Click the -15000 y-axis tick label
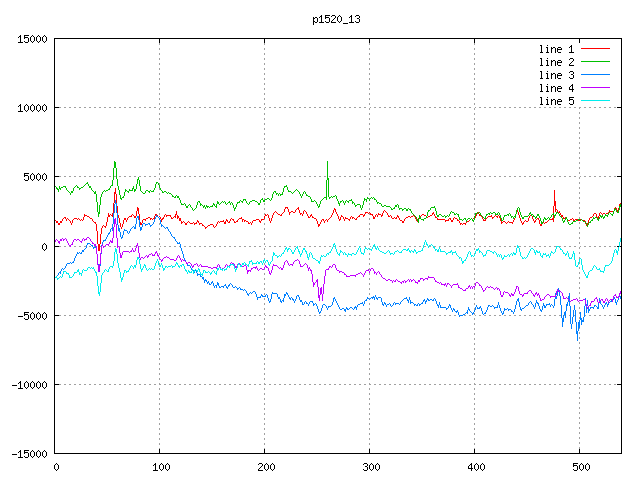 [28, 454]
